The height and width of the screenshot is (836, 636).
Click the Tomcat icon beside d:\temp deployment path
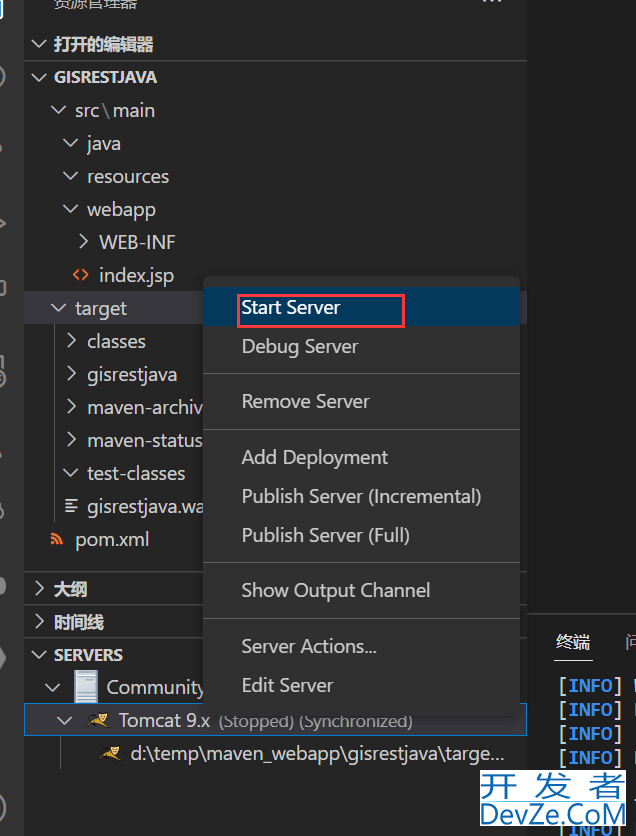(x=110, y=753)
